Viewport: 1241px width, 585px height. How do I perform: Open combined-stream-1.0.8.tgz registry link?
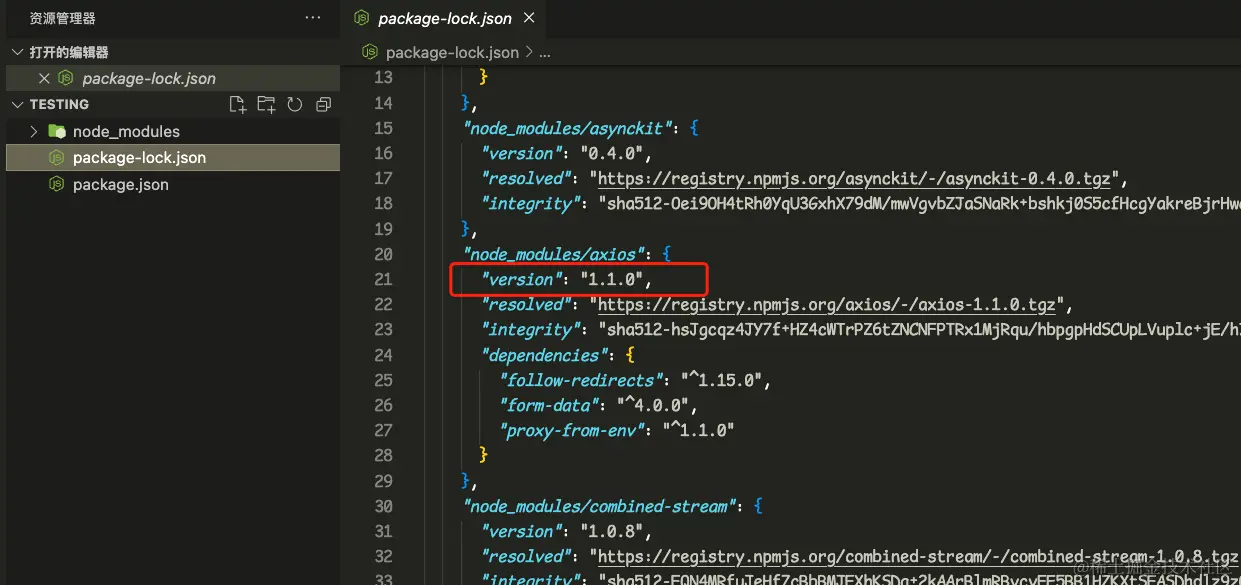pos(918,557)
